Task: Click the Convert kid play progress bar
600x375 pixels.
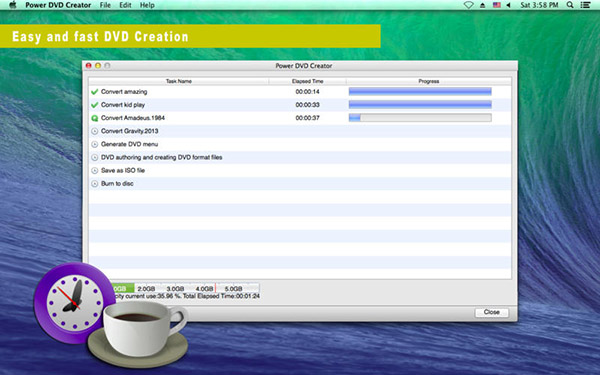Action: (420, 104)
